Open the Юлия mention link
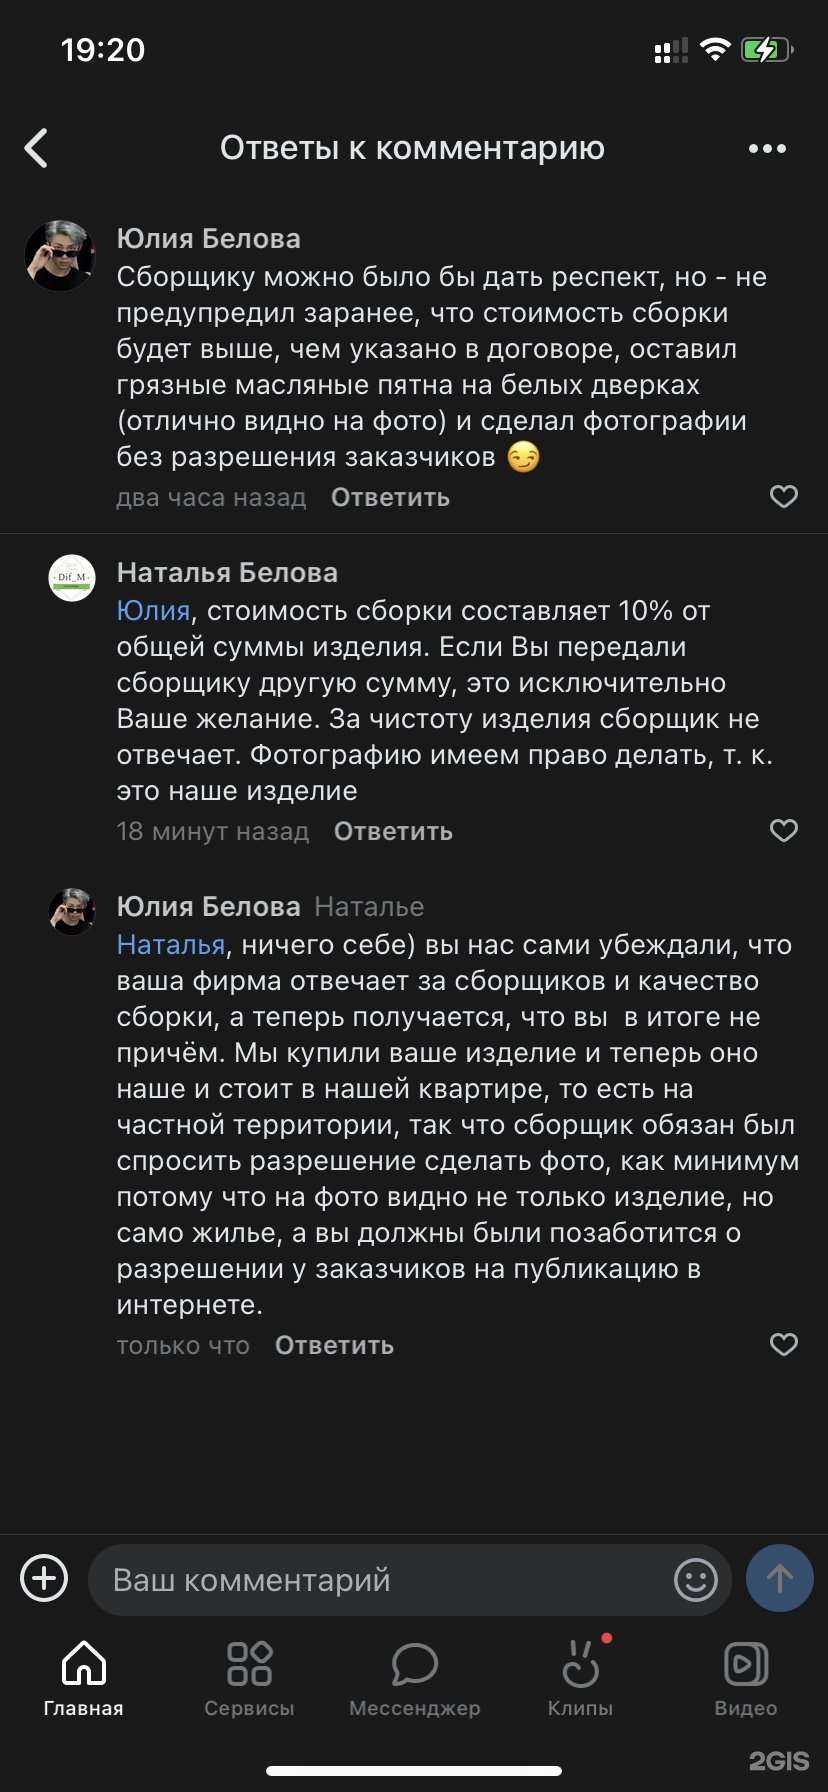This screenshot has width=828, height=1792. tap(152, 610)
